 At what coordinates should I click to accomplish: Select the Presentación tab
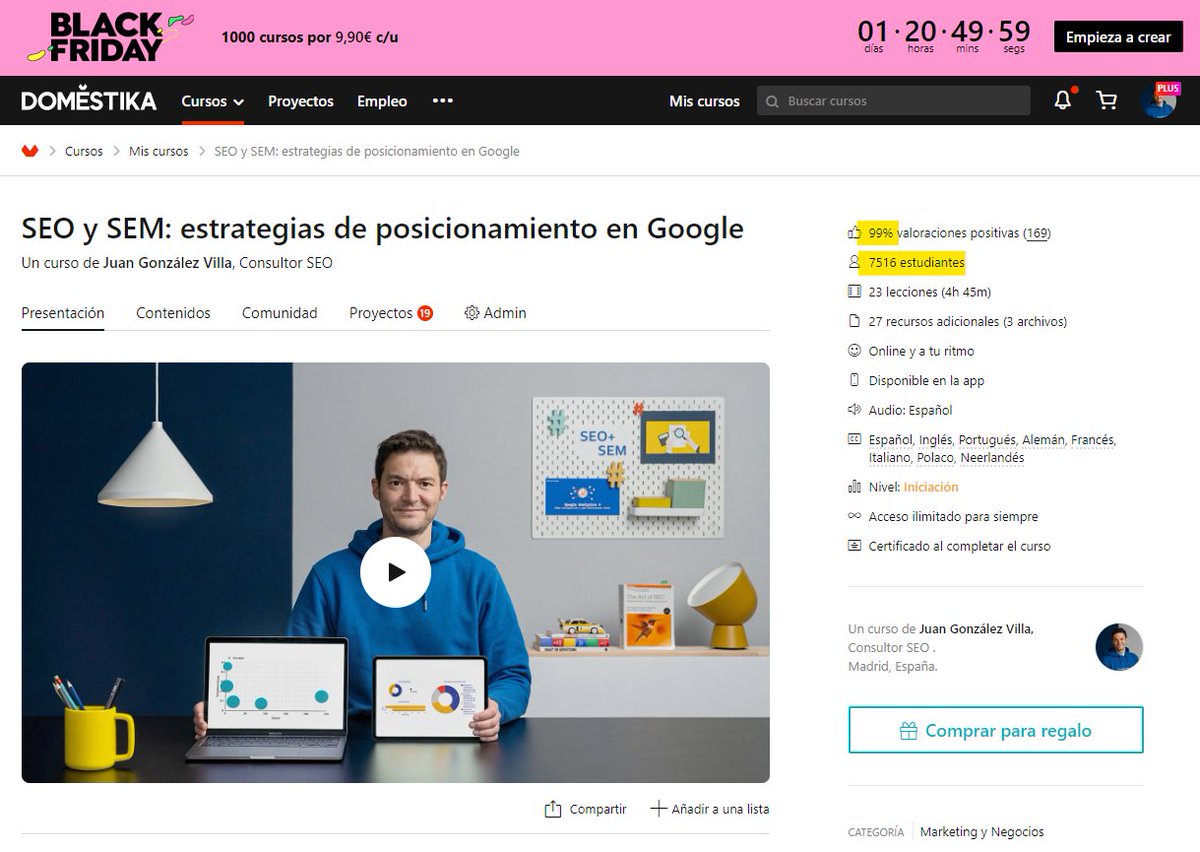(x=63, y=313)
